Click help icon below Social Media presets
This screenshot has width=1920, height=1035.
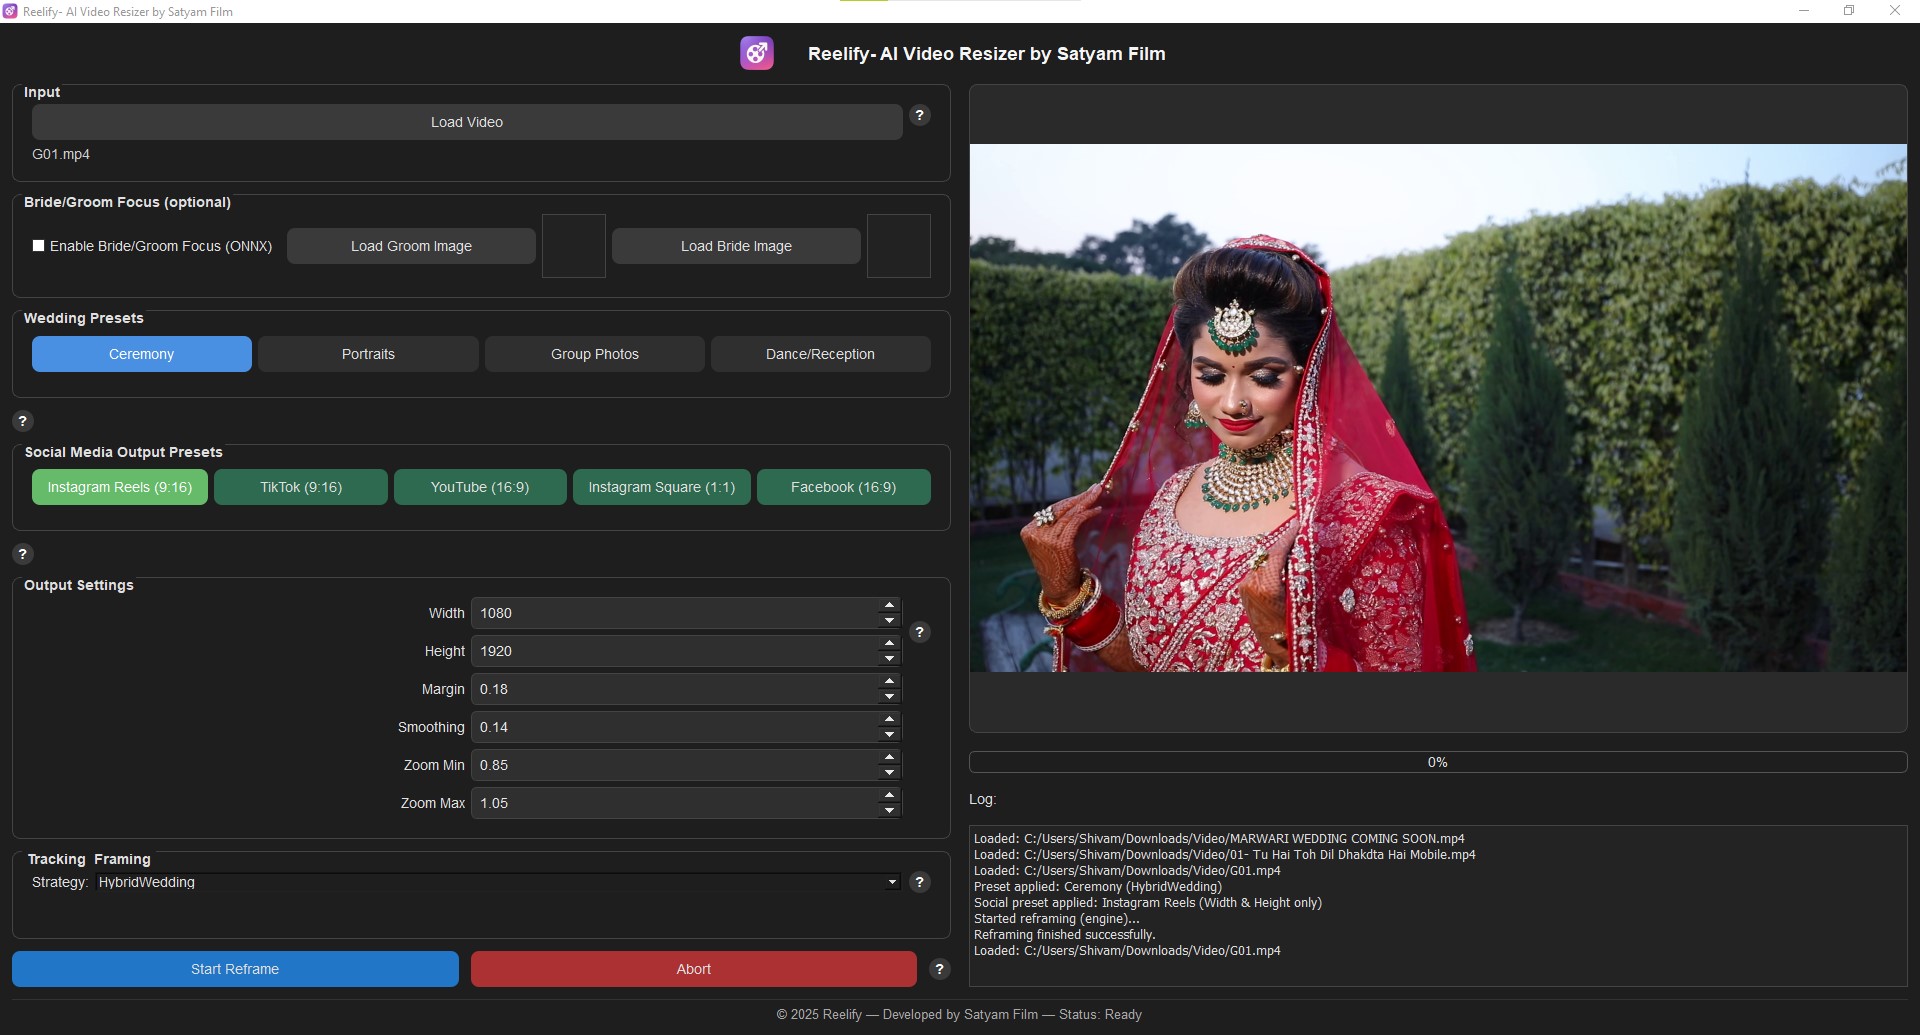[x=22, y=554]
